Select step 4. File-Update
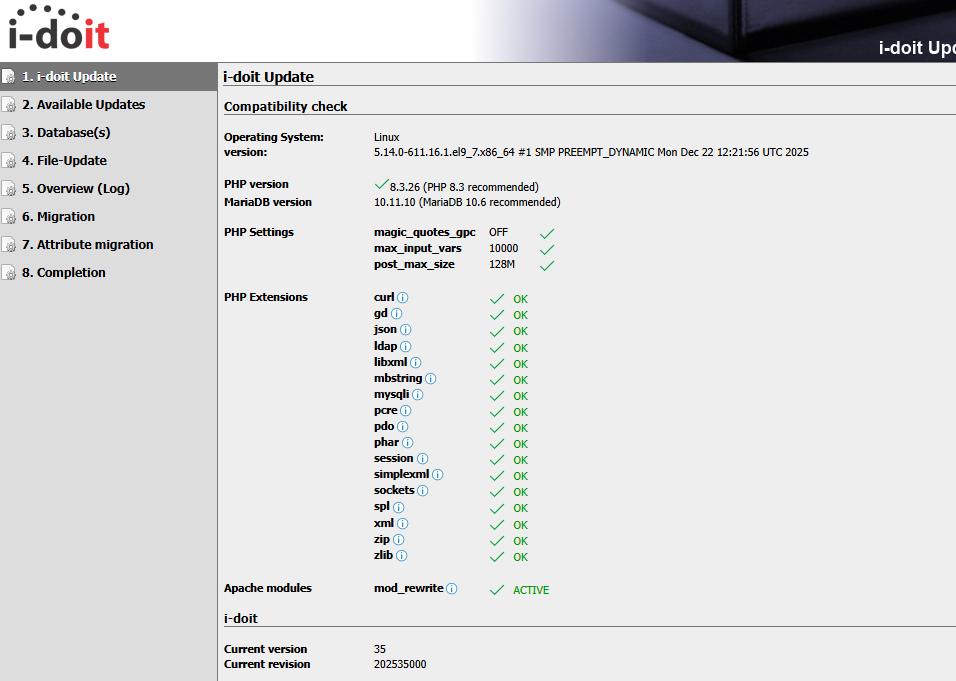The width and height of the screenshot is (956, 681). tap(64, 160)
